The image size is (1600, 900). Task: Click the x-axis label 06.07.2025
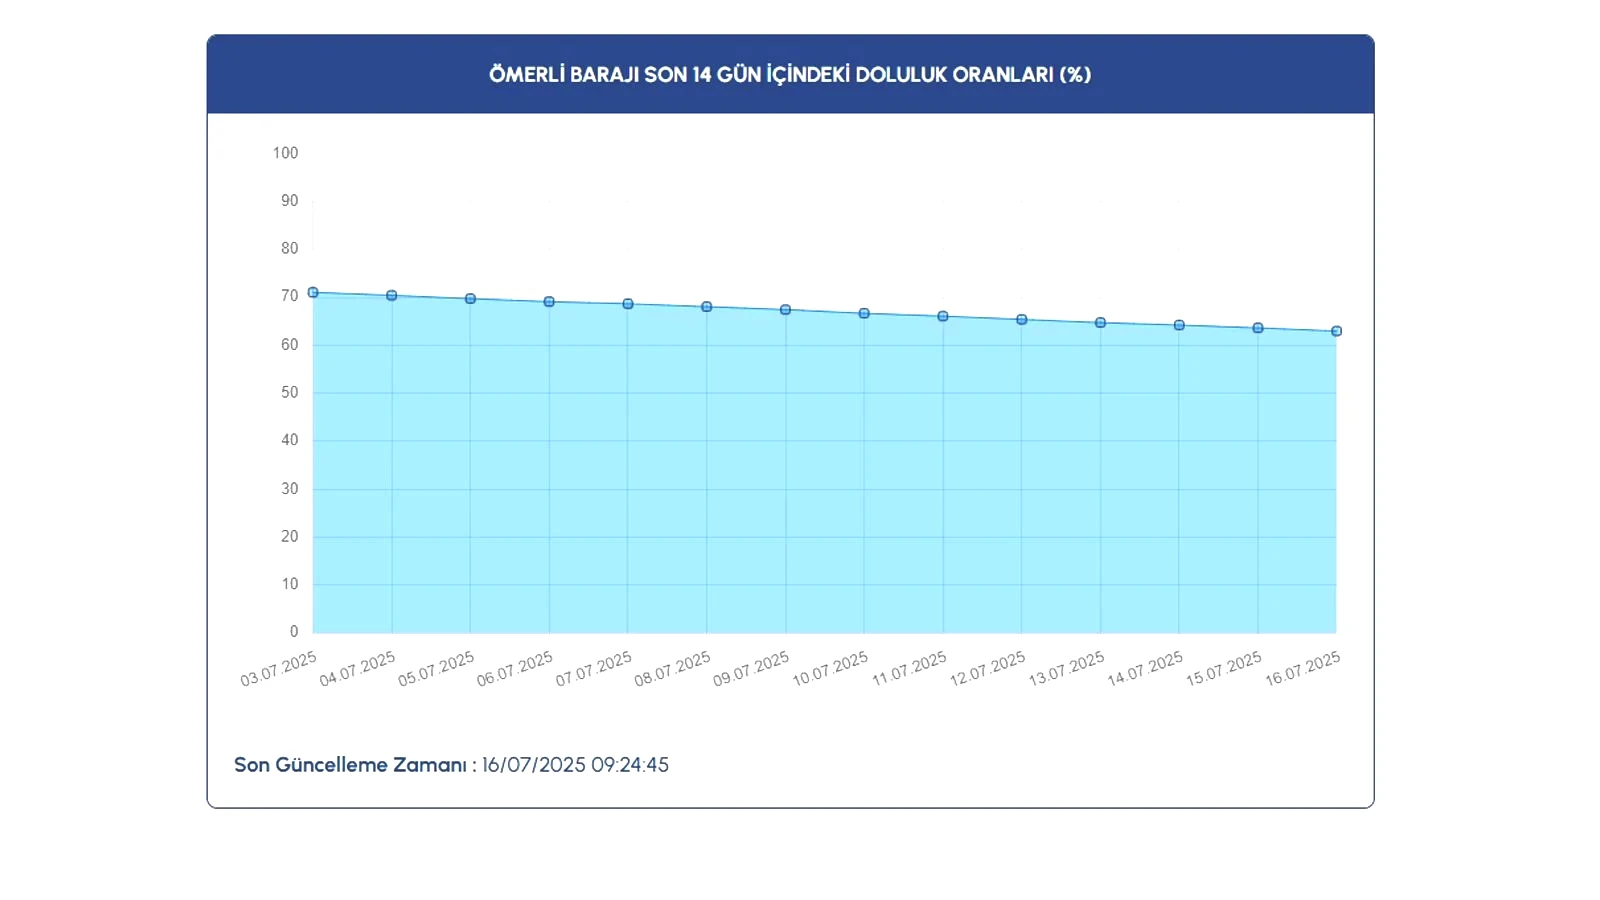click(515, 669)
